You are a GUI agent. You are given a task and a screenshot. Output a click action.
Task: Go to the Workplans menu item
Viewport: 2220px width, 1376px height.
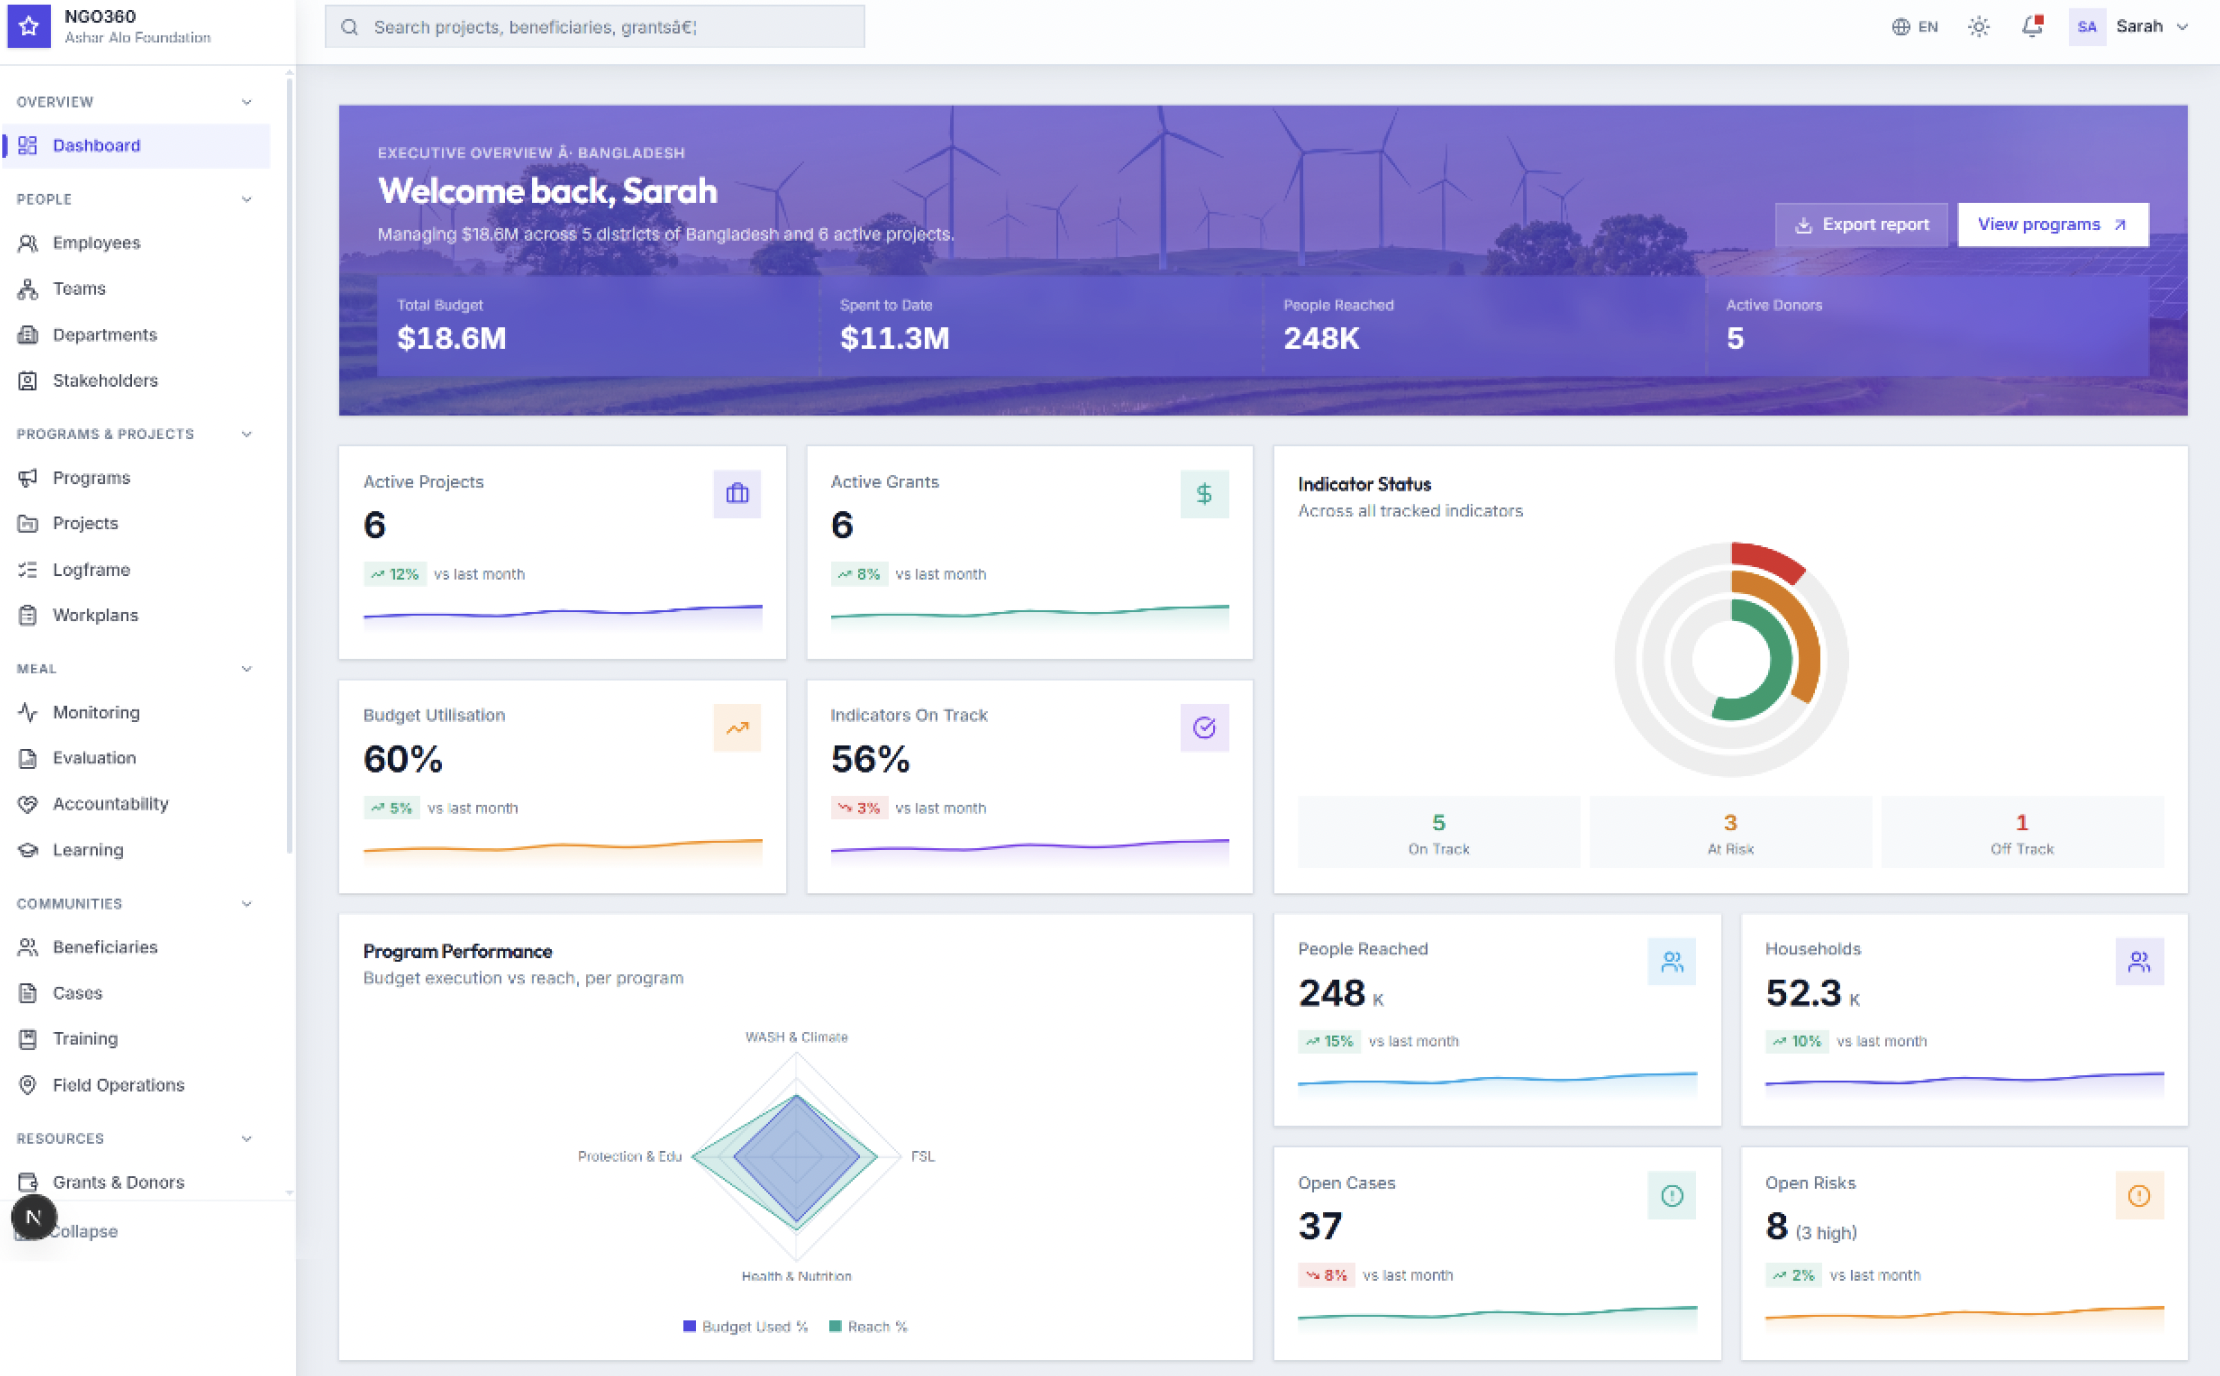click(137, 615)
